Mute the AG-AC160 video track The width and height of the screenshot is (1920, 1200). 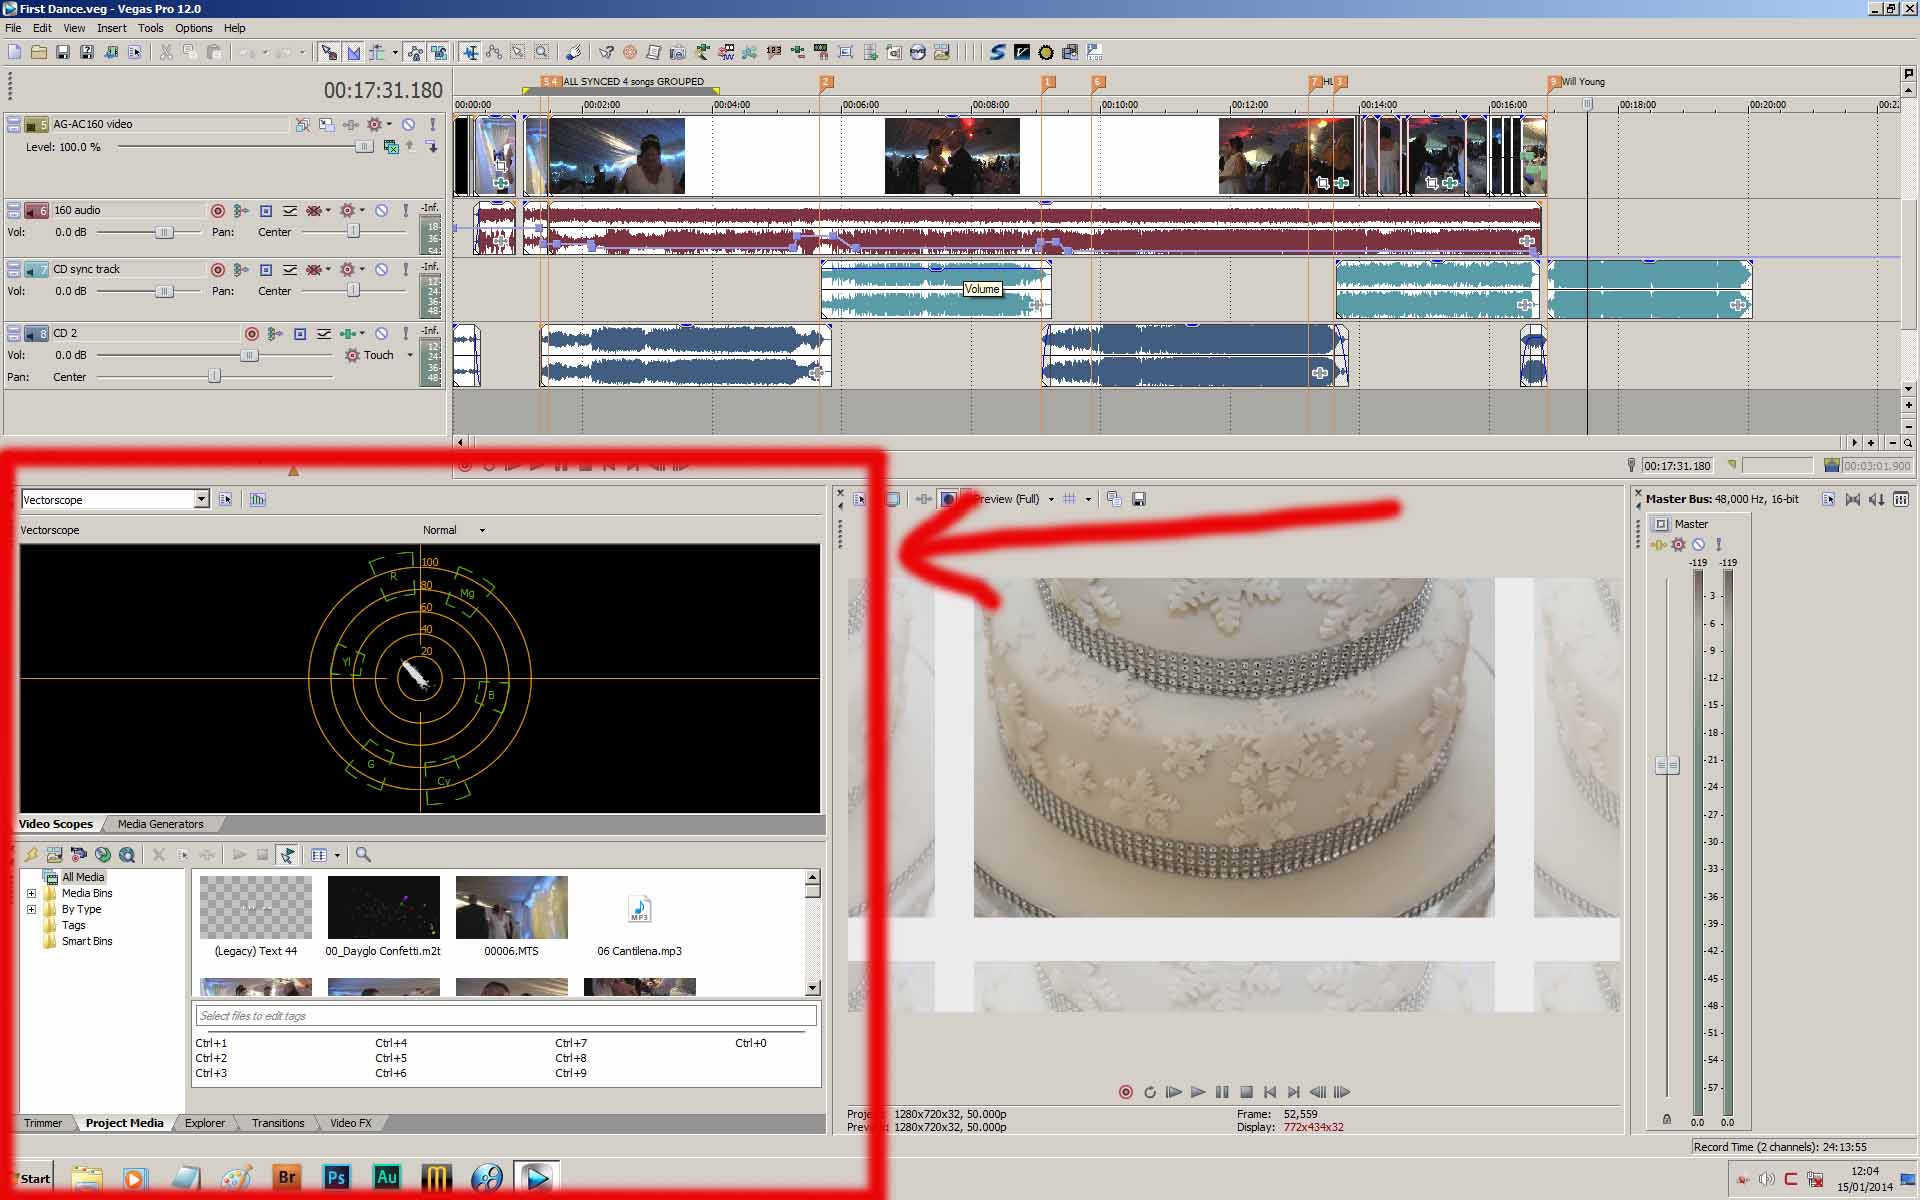click(408, 125)
